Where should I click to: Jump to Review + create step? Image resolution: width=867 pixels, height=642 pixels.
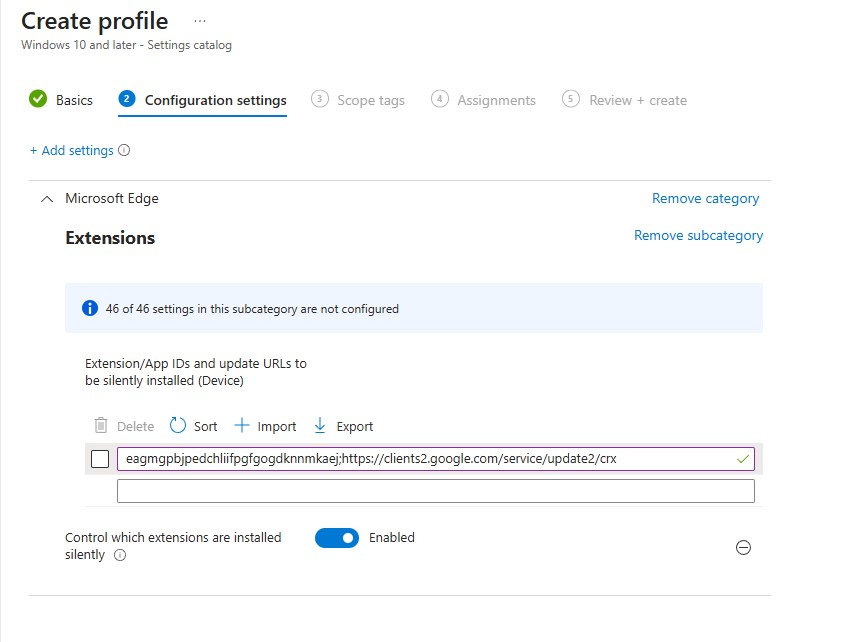tap(625, 100)
